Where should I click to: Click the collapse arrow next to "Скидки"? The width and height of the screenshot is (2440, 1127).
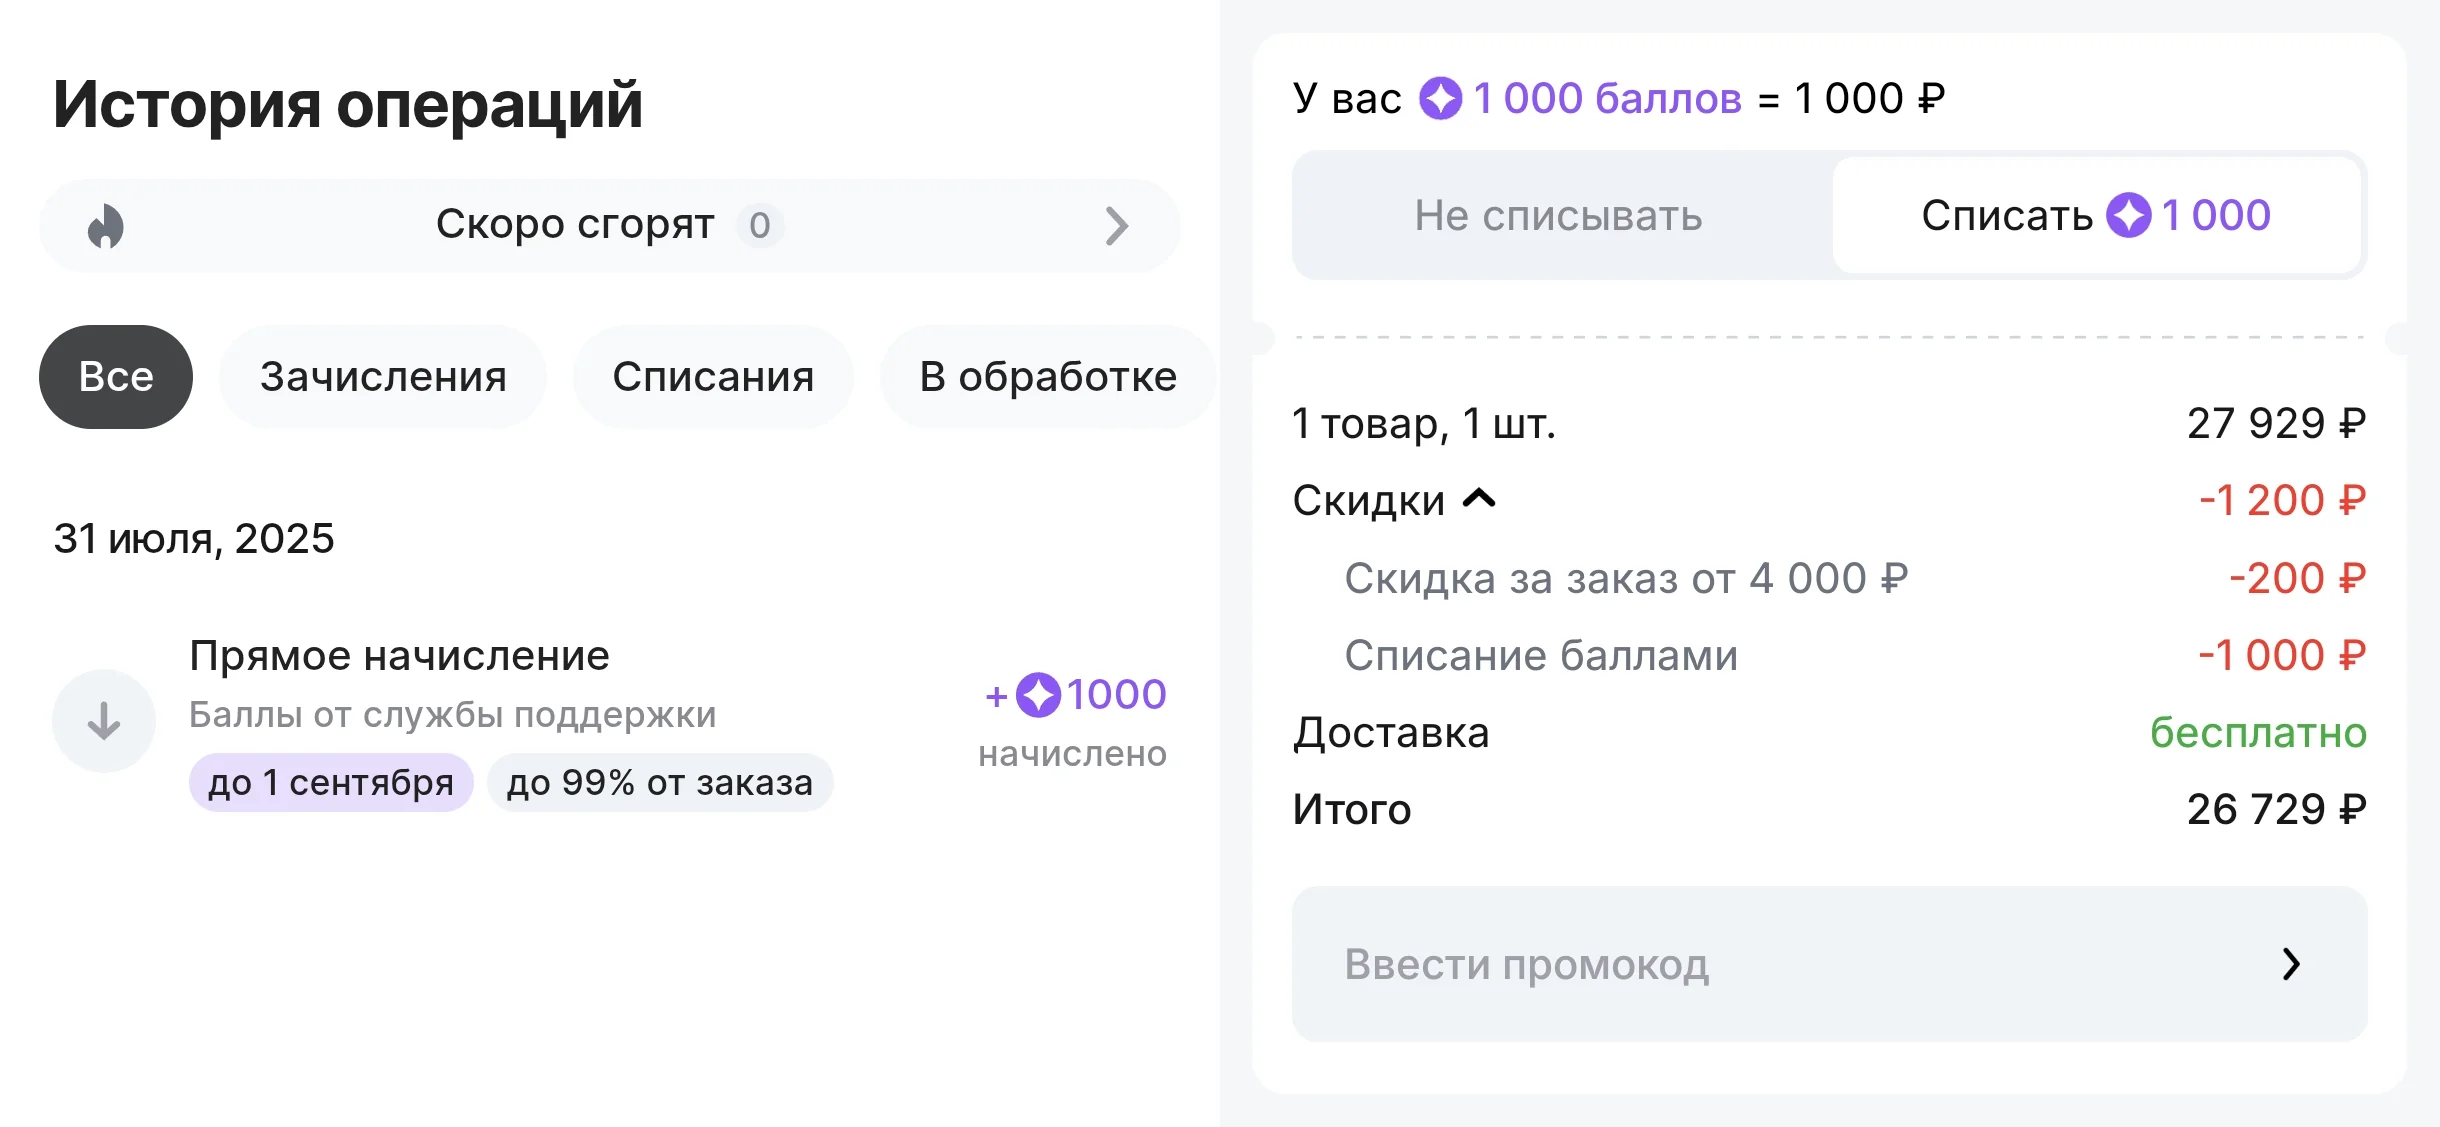[x=1478, y=499]
